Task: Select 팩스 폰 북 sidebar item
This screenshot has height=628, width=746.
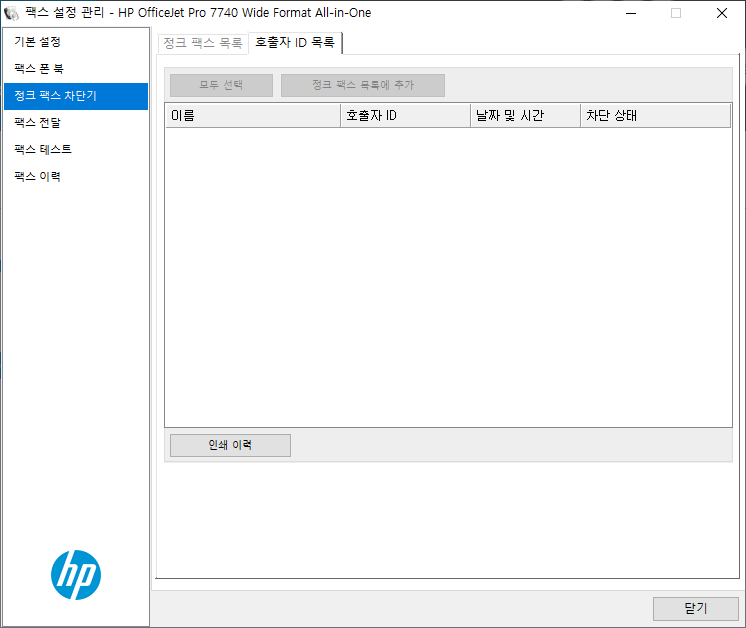Action: (x=76, y=69)
